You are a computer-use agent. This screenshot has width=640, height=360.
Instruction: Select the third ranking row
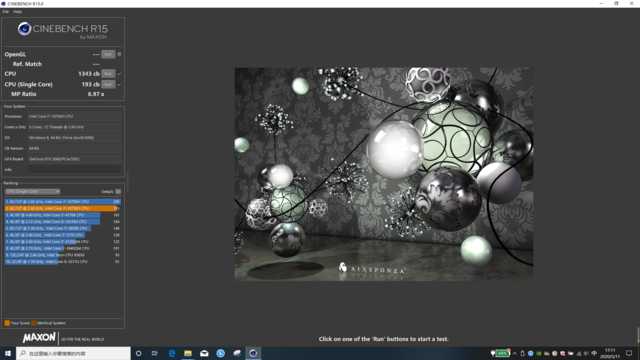coord(62,215)
